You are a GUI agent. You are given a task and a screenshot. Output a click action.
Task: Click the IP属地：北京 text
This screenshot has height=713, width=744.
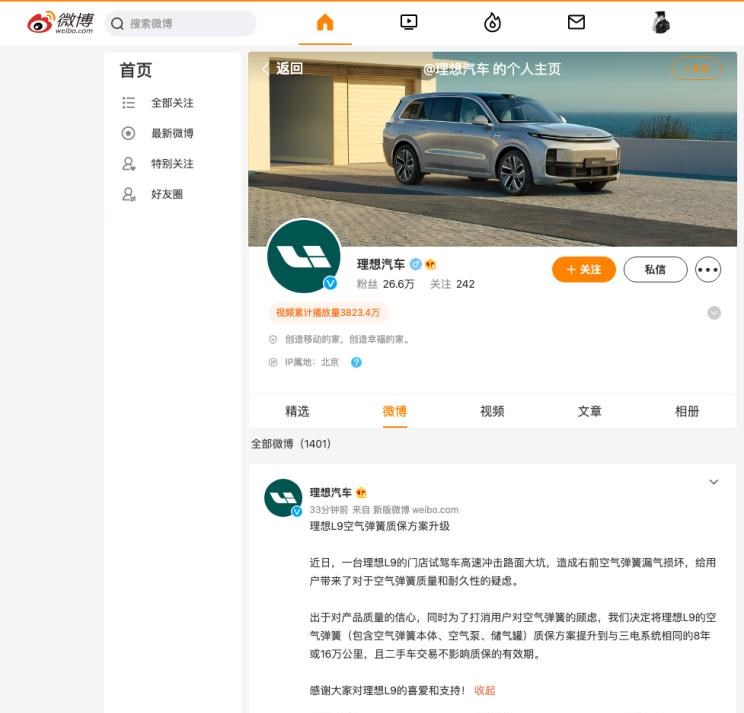312,362
